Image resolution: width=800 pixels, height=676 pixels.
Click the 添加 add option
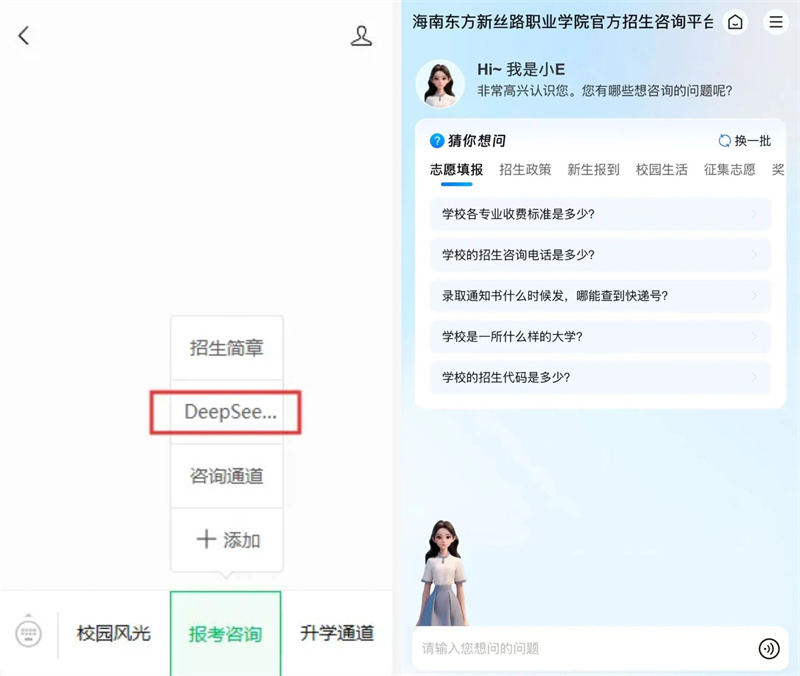227,540
